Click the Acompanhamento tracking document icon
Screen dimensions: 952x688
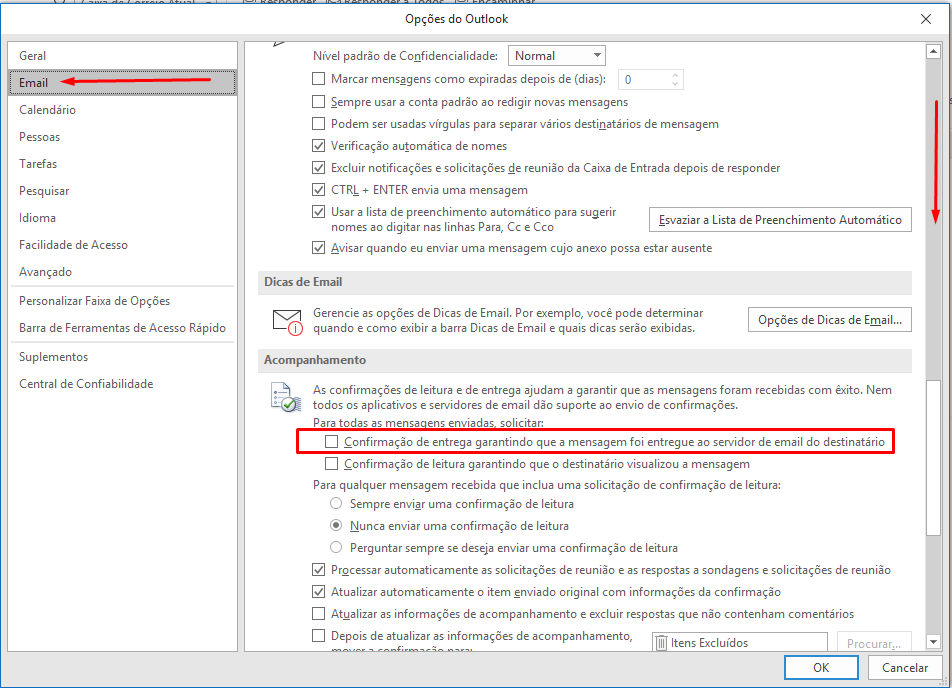(285, 398)
